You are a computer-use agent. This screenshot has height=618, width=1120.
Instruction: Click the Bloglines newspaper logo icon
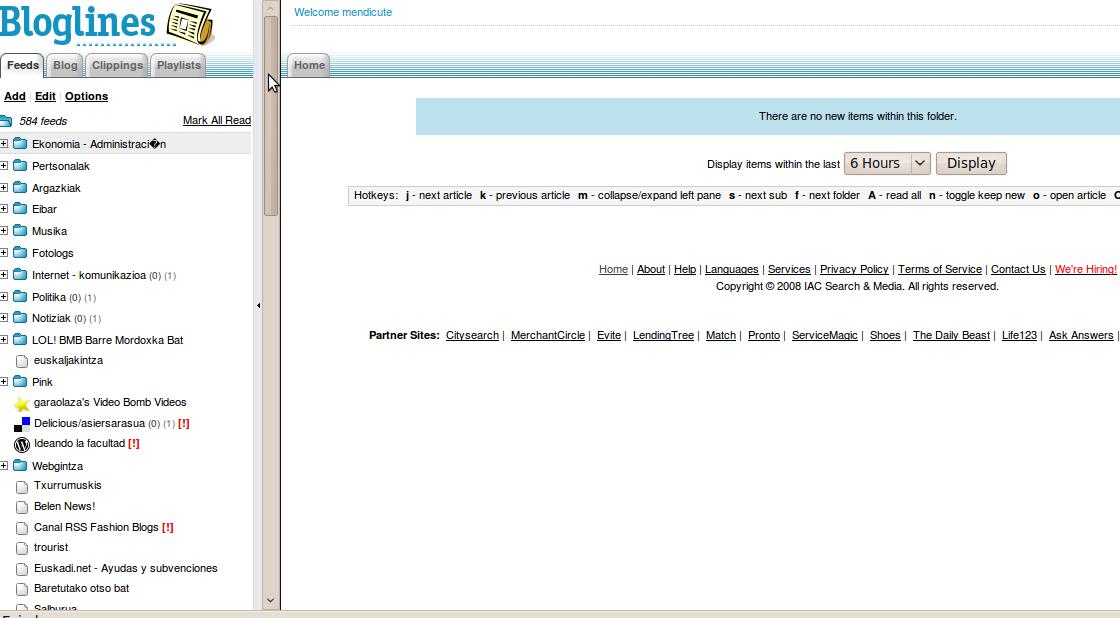[190, 25]
